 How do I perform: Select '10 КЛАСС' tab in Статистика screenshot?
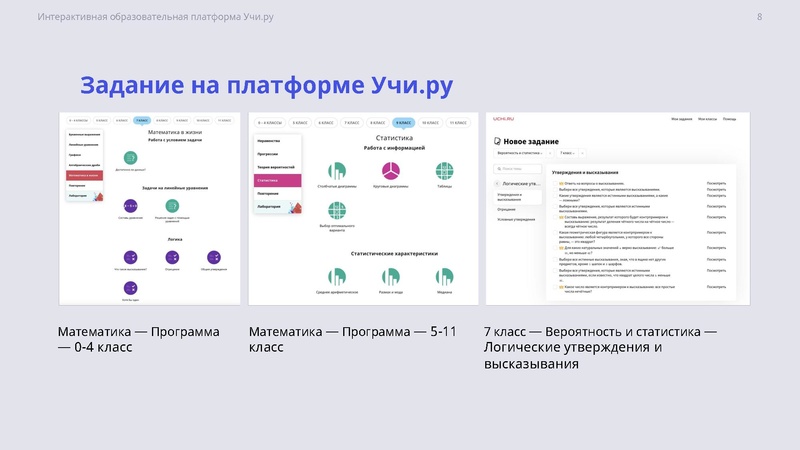click(431, 123)
